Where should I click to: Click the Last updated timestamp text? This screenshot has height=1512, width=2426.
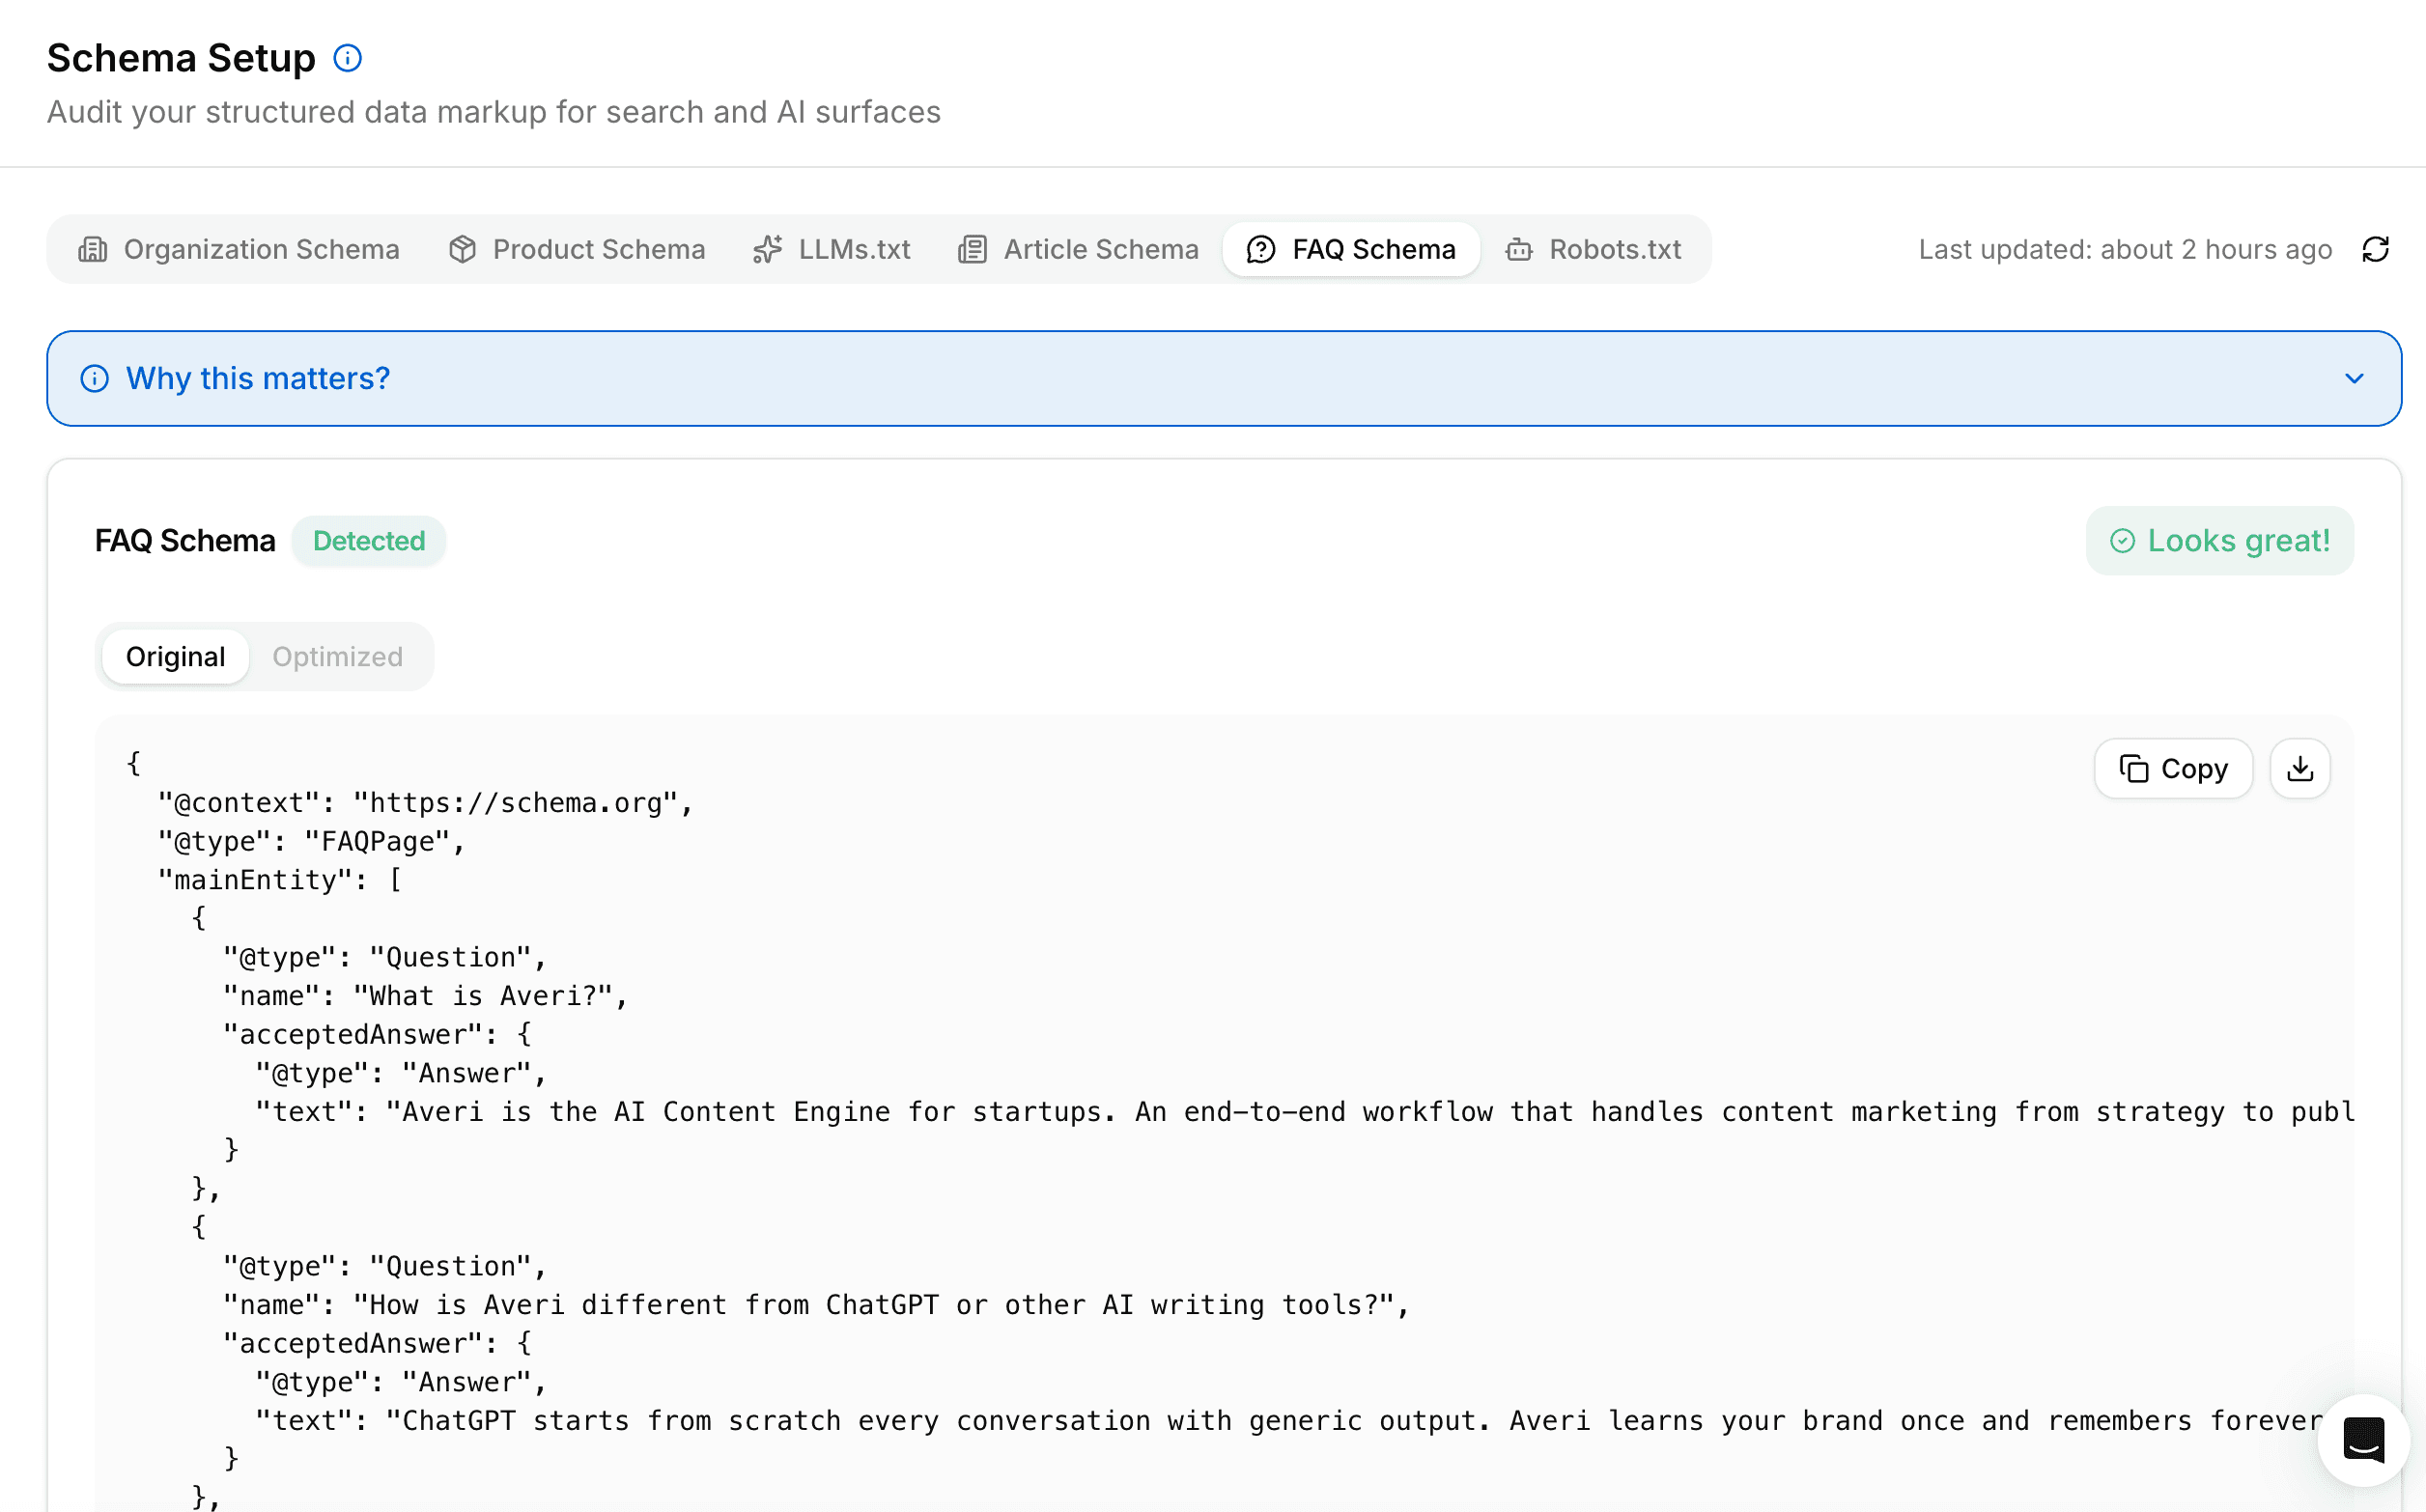[2125, 249]
